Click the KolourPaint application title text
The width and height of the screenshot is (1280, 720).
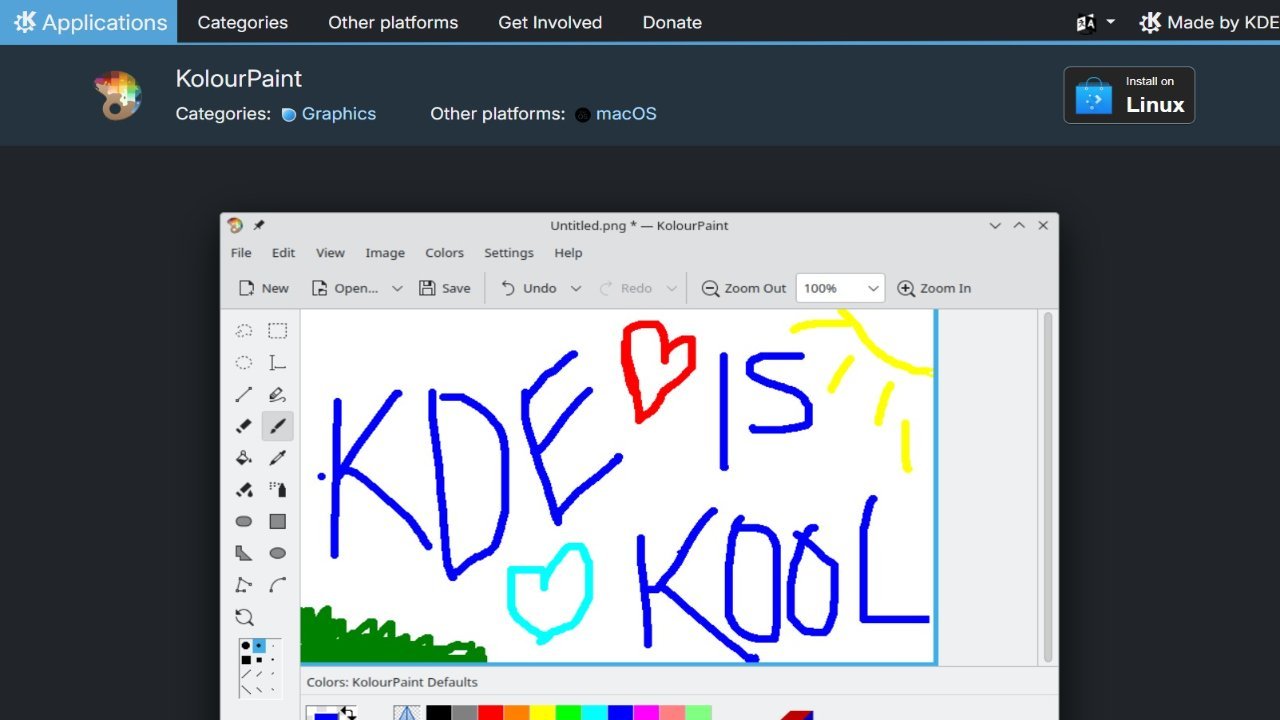coord(239,79)
